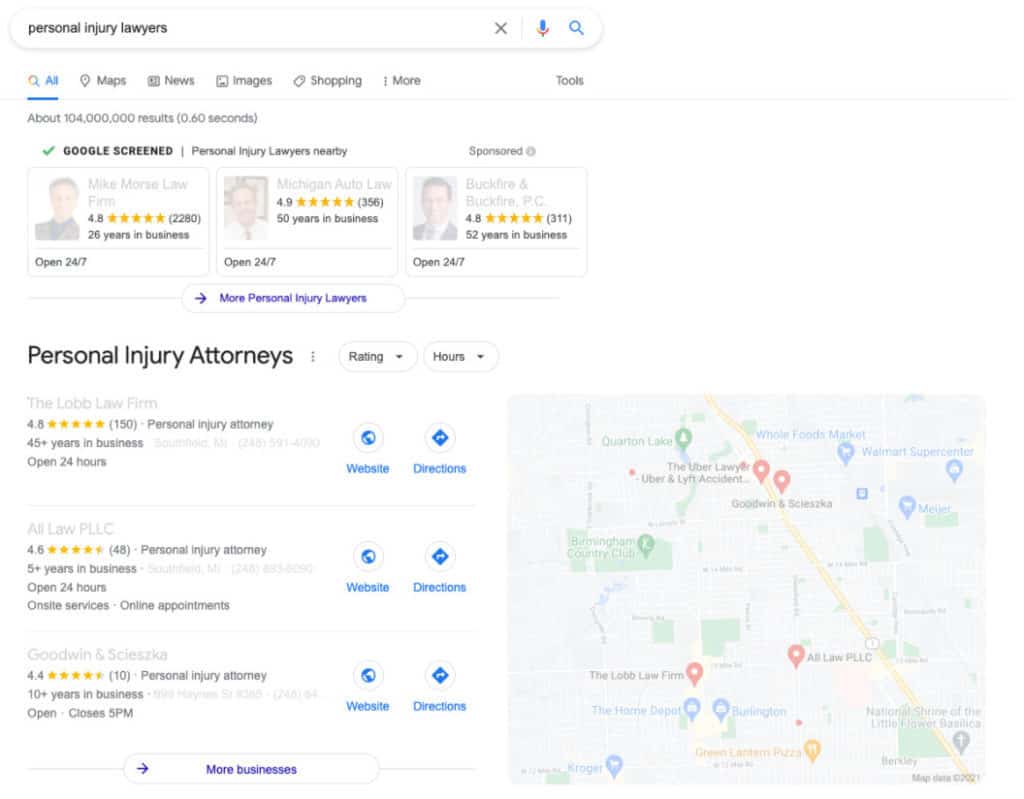Select The Lobb Law Firm map pin
Screen dimensions: 1024x799
(x=694, y=674)
